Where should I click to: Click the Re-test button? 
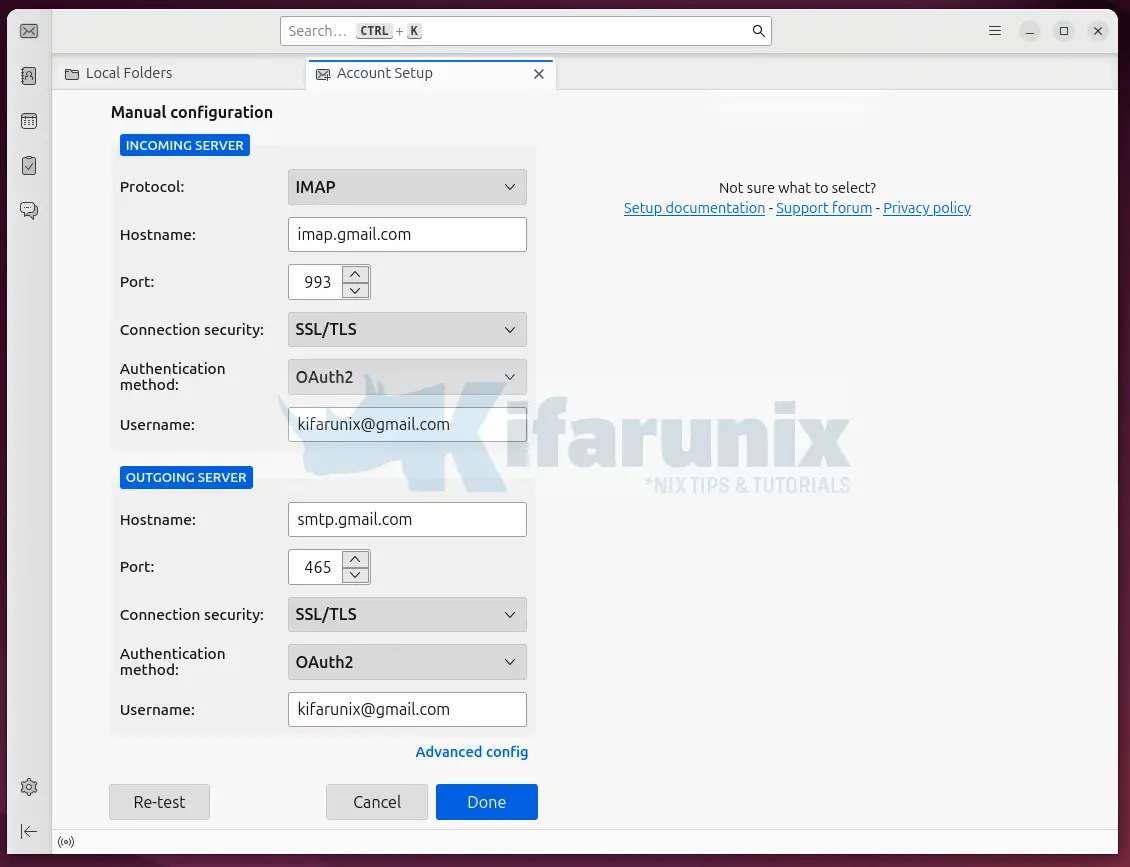pyautogui.click(x=160, y=802)
